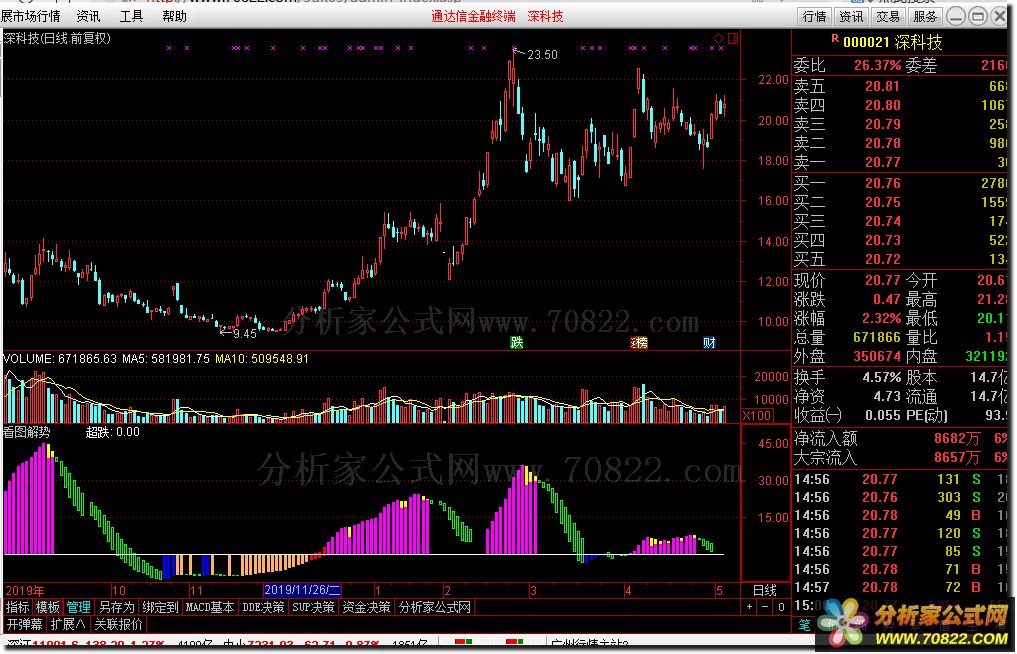Collapse the 扩展 panel
The height and width of the screenshot is (654, 1017).
click(67, 624)
